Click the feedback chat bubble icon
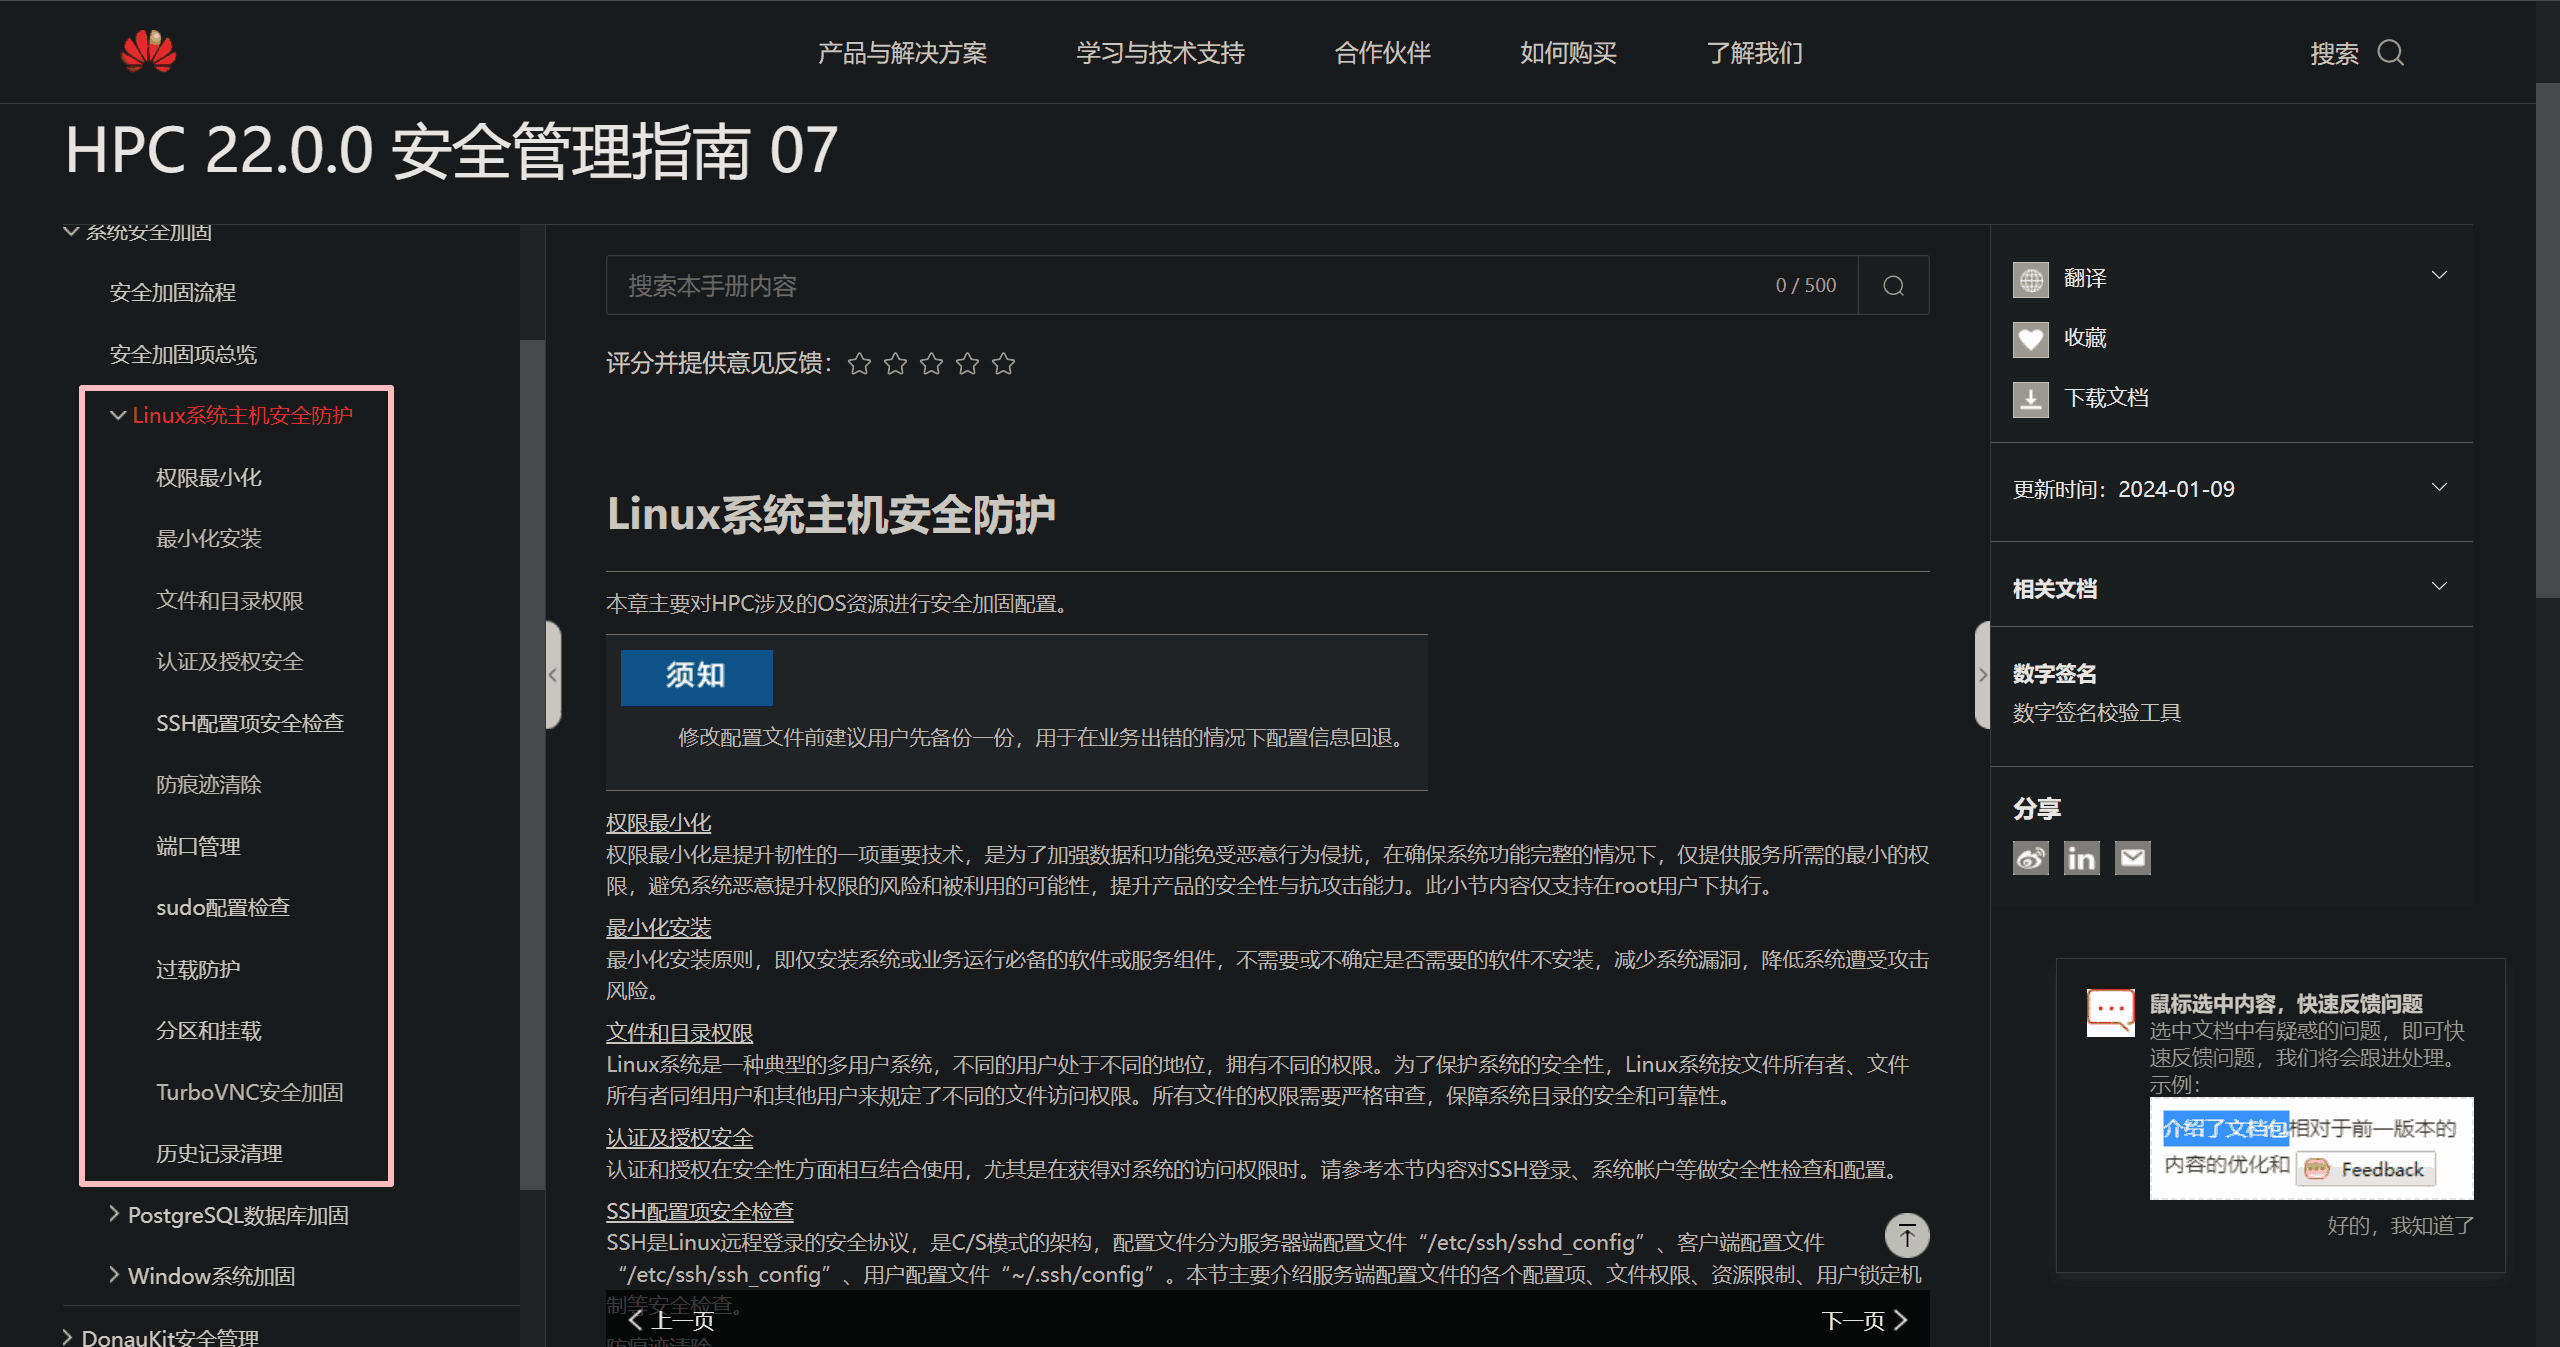The height and width of the screenshot is (1347, 2560). coord(2111,1013)
